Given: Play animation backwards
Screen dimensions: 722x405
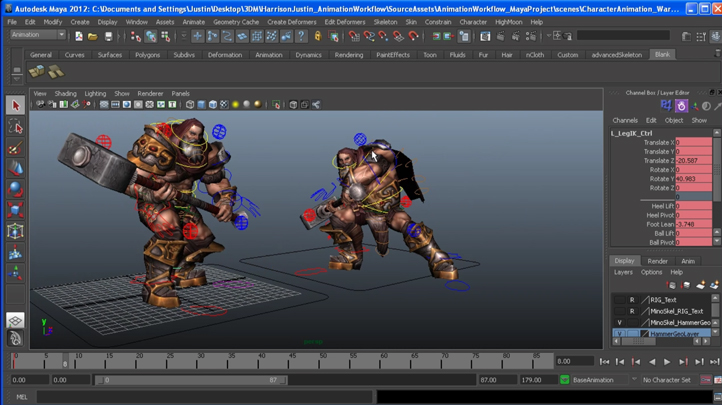Looking at the screenshot, I should tap(652, 362).
